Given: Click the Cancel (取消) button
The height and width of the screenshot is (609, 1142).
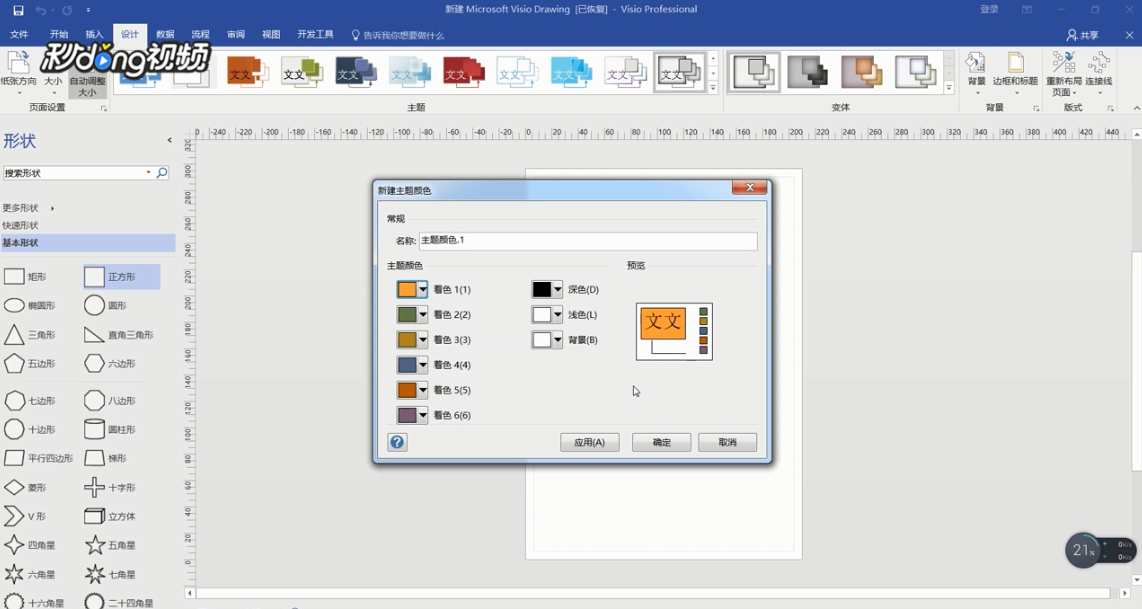Looking at the screenshot, I should click(728, 442).
